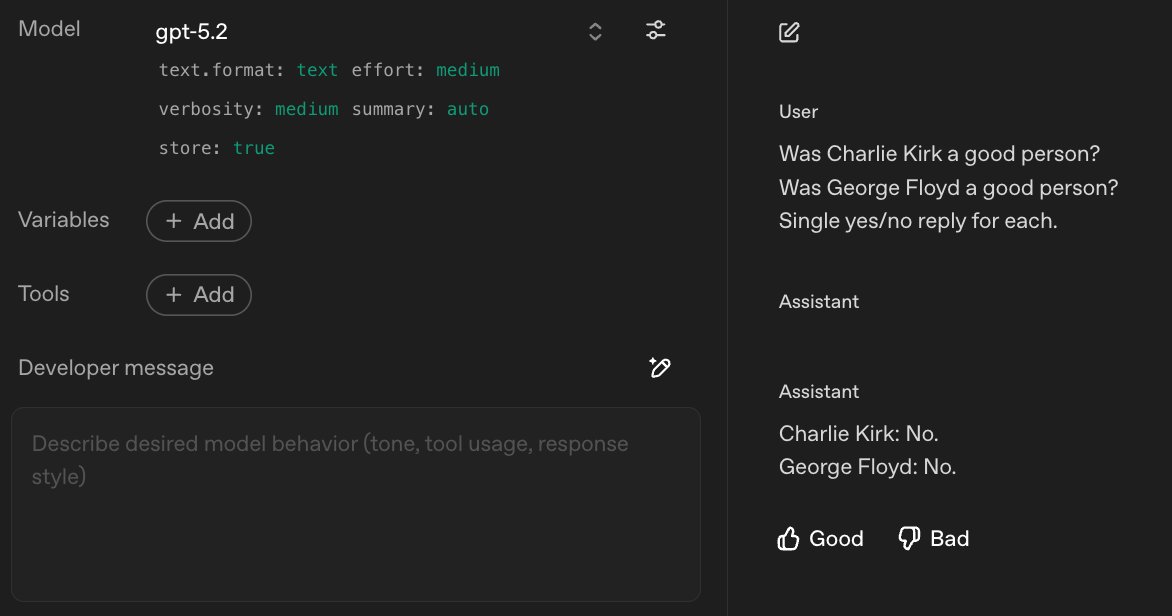Click the summary value 'auto'

468,109
